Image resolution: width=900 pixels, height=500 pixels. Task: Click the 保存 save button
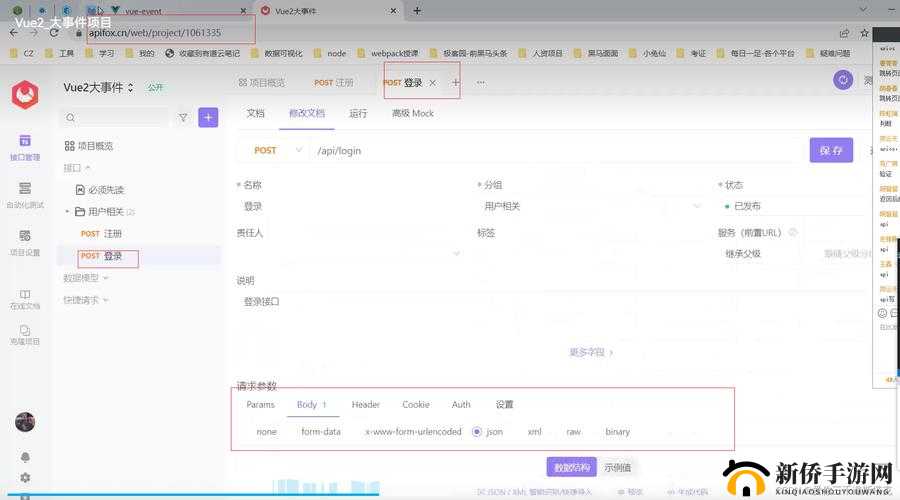[x=831, y=150]
